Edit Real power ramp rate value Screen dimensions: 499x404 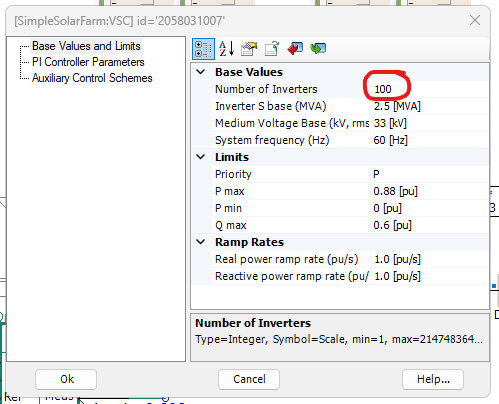pyautogui.click(x=429, y=259)
